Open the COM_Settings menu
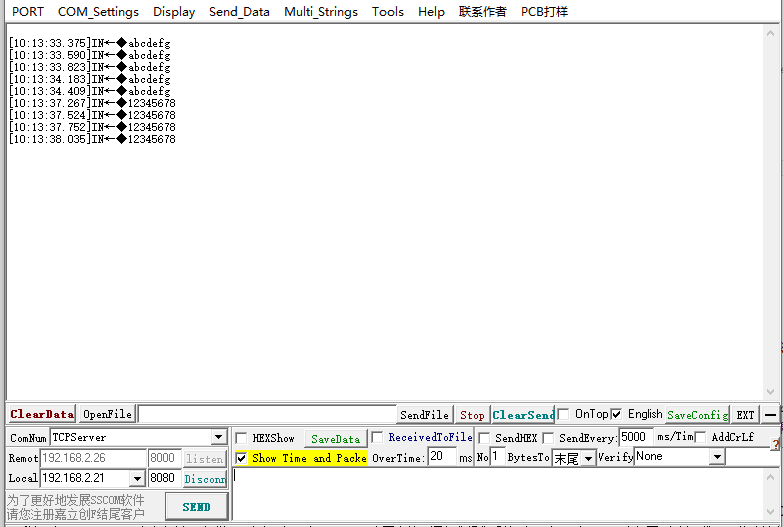The image size is (783, 527). point(98,12)
